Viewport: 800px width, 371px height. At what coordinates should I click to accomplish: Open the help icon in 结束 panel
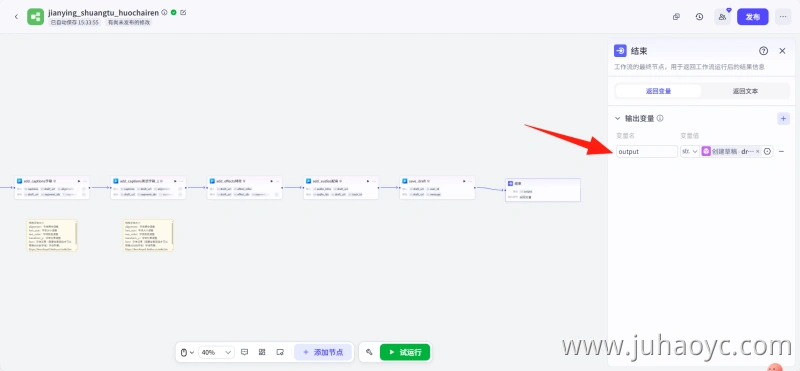763,51
